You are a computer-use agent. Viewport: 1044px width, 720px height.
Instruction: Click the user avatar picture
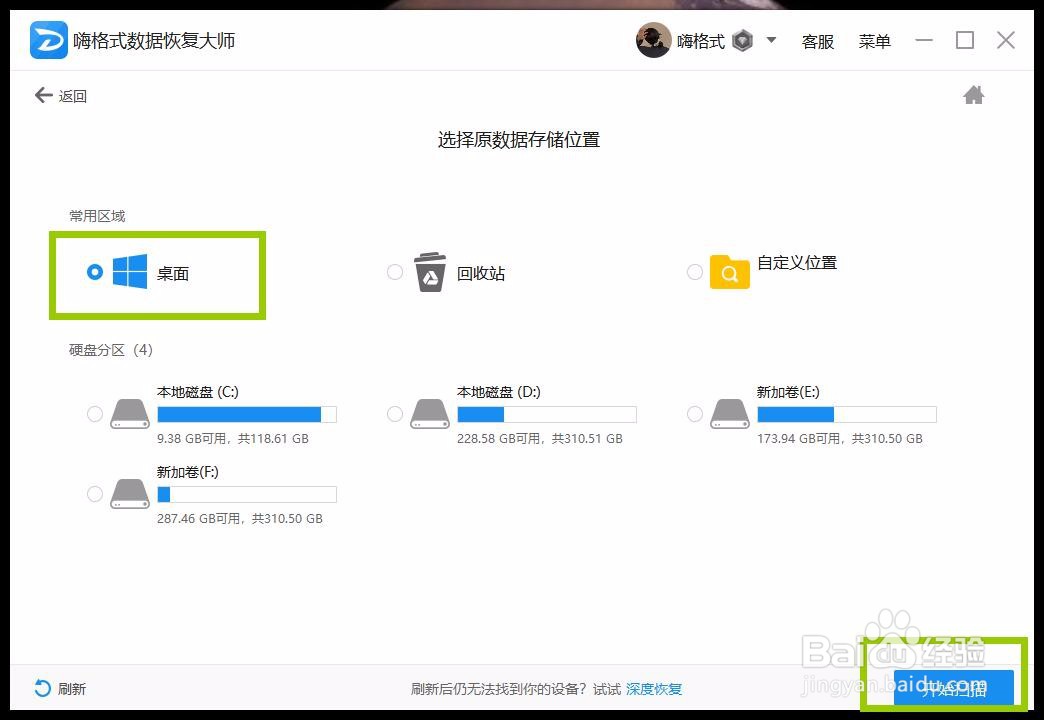653,40
